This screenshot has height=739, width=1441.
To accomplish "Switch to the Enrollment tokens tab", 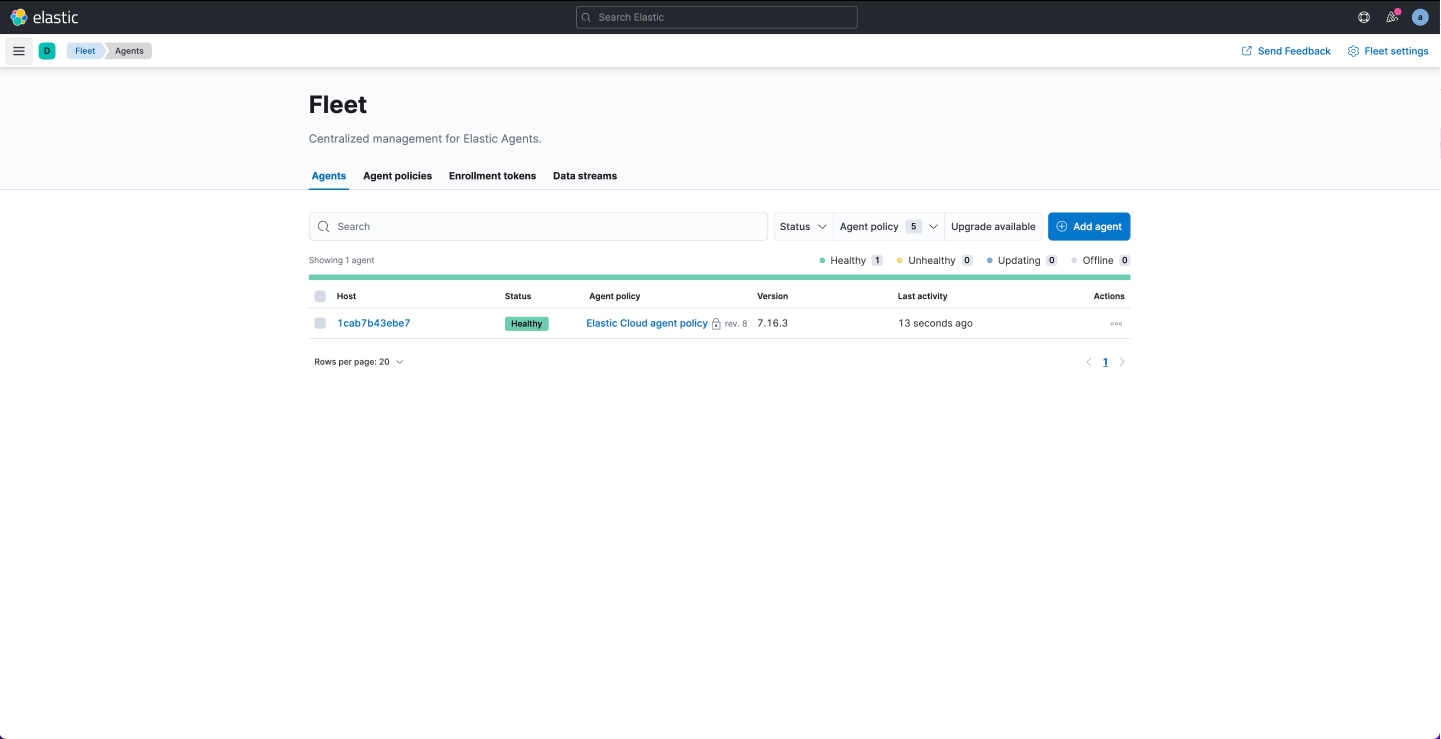I will pos(492,176).
